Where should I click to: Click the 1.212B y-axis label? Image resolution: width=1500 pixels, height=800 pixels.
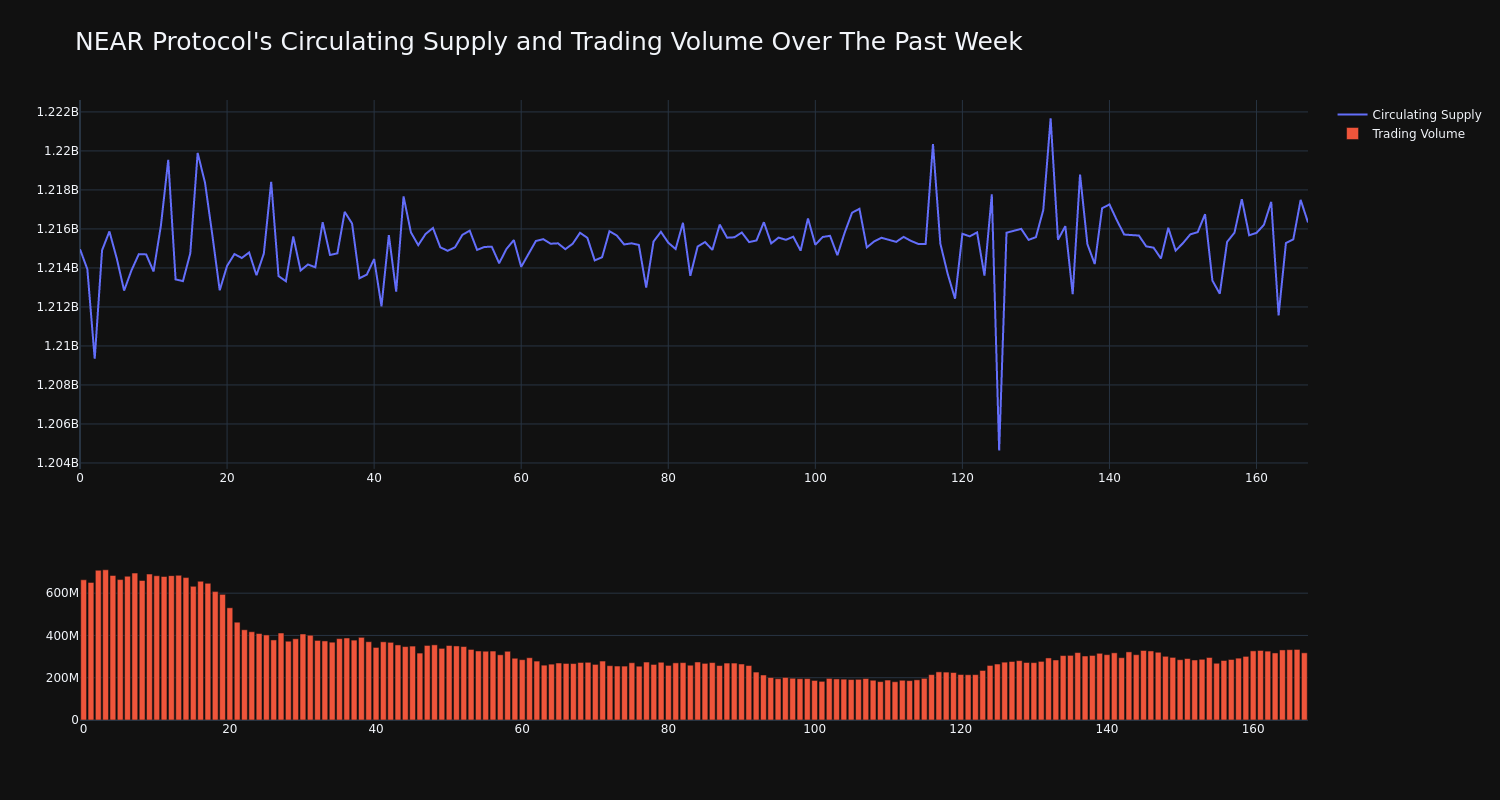tap(58, 307)
